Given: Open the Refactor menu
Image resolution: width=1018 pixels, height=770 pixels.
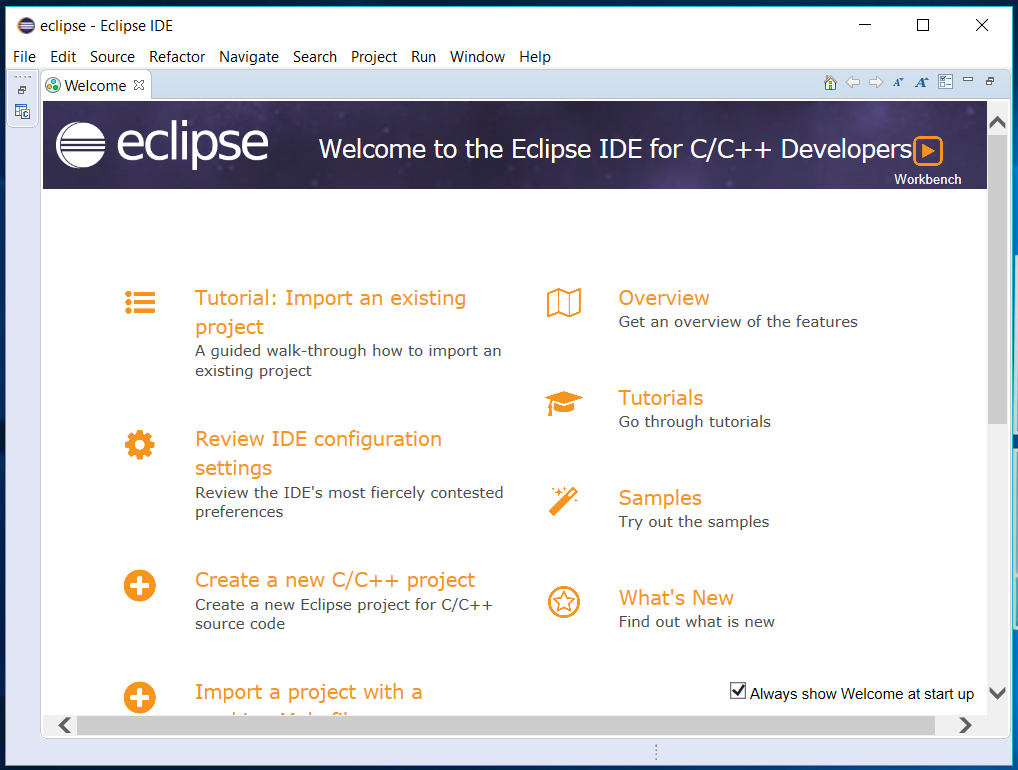Looking at the screenshot, I should (177, 56).
